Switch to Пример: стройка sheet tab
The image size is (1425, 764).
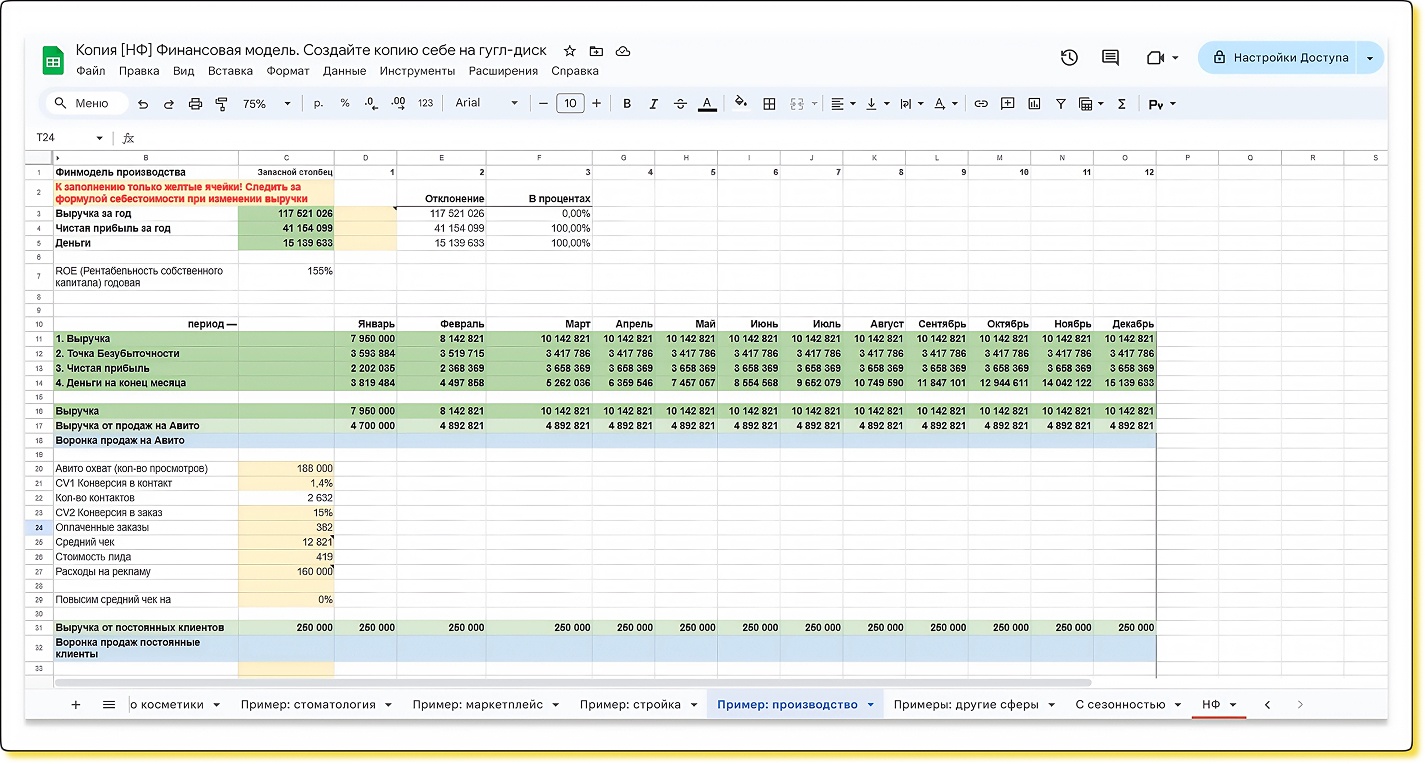(x=630, y=705)
